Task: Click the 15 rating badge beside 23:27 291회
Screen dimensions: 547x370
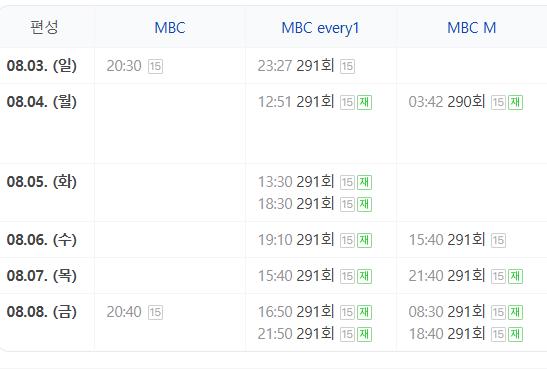Action: (x=347, y=66)
